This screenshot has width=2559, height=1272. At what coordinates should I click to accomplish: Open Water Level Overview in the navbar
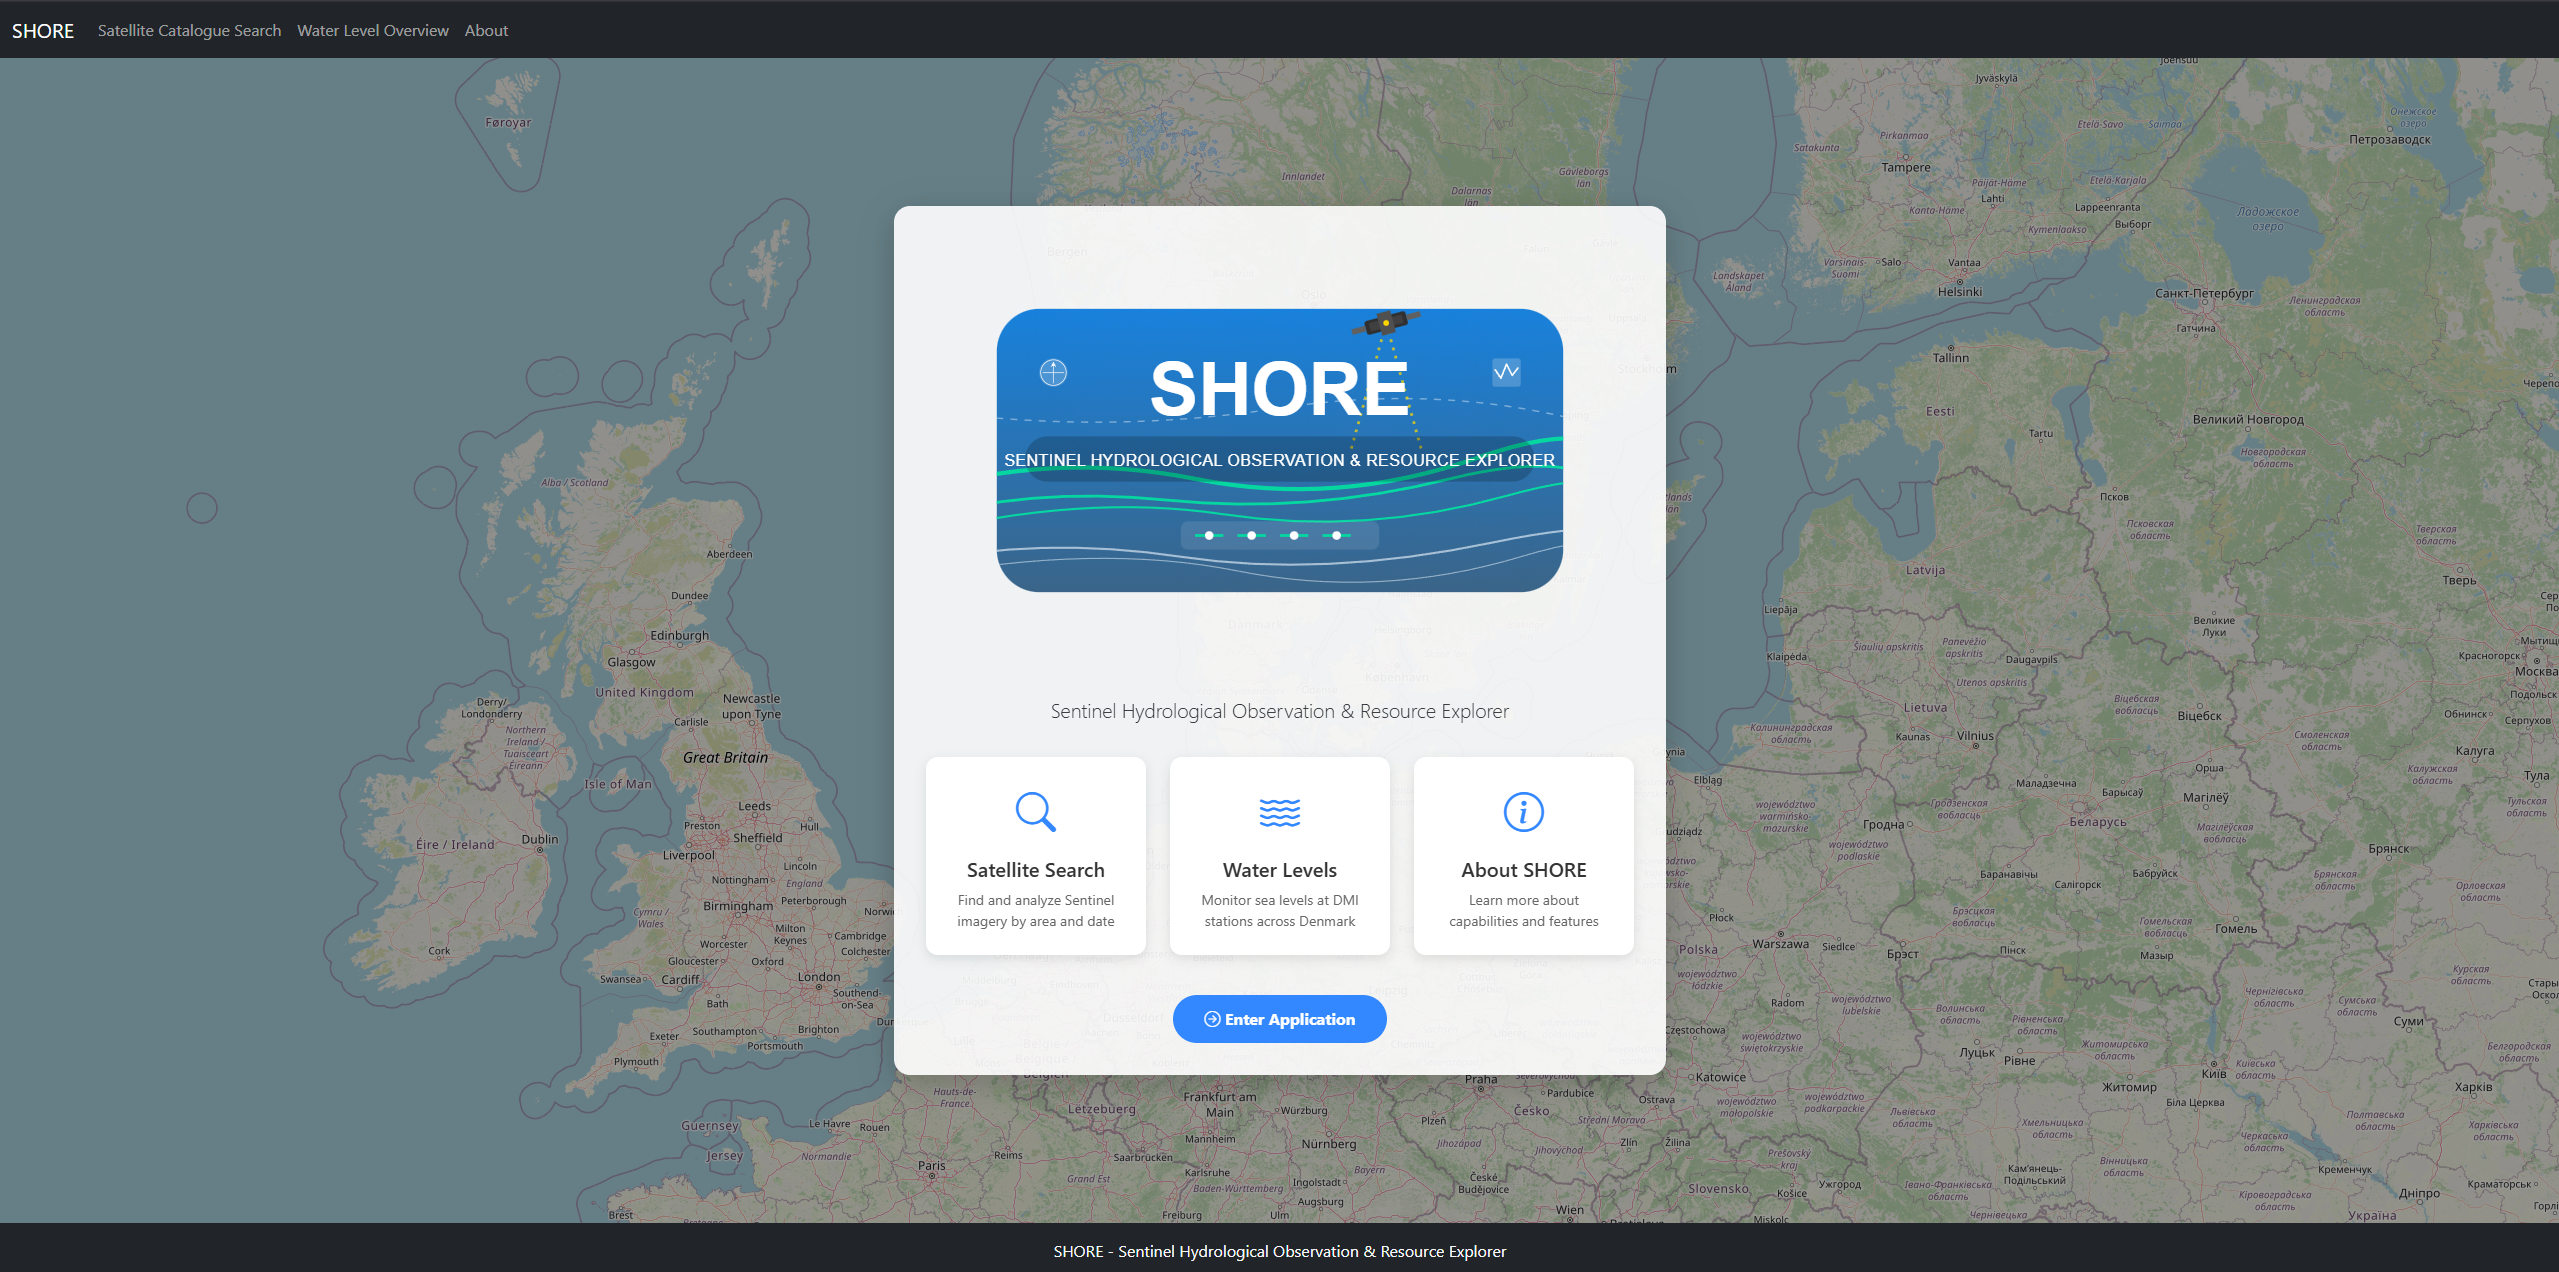pos(372,30)
